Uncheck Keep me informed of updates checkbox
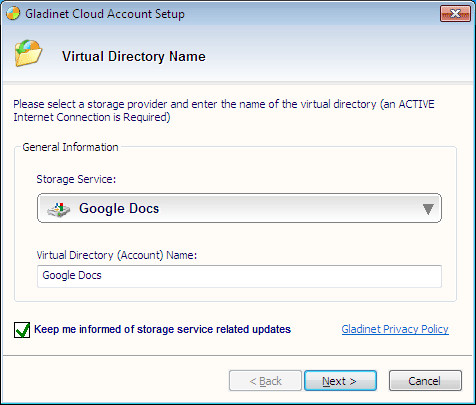The width and height of the screenshot is (476, 405). 22,330
